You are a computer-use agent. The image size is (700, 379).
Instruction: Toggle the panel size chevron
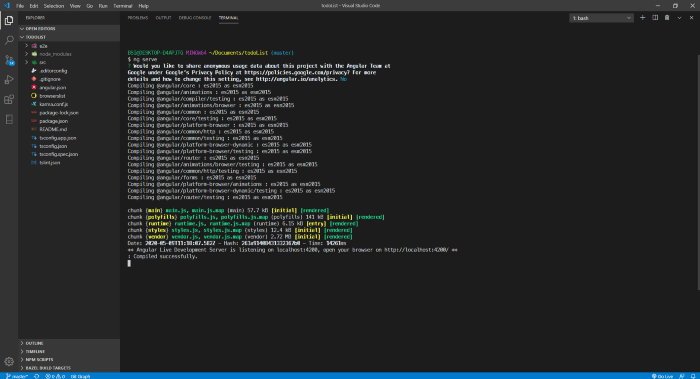[x=679, y=18]
